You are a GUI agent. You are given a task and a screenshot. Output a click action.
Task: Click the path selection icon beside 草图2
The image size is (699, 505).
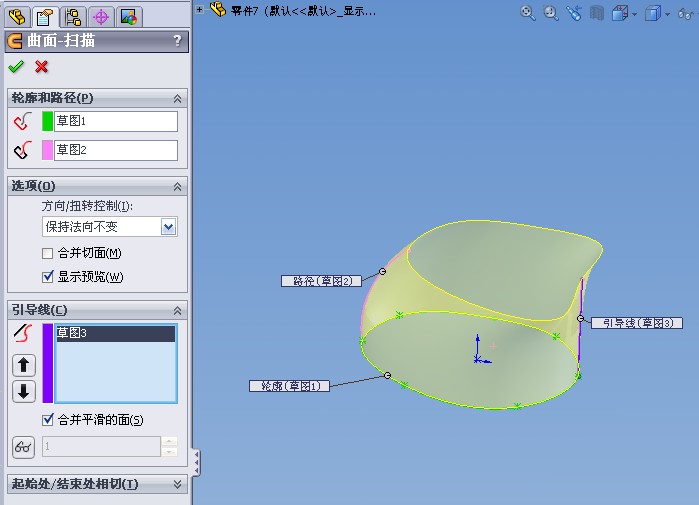coord(22,150)
